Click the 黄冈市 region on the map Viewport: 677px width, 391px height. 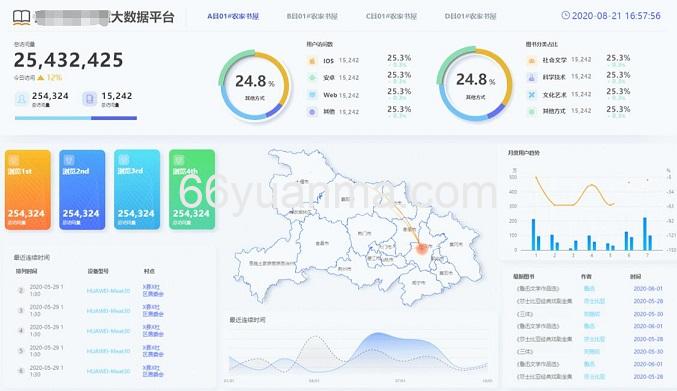pyautogui.click(x=456, y=244)
